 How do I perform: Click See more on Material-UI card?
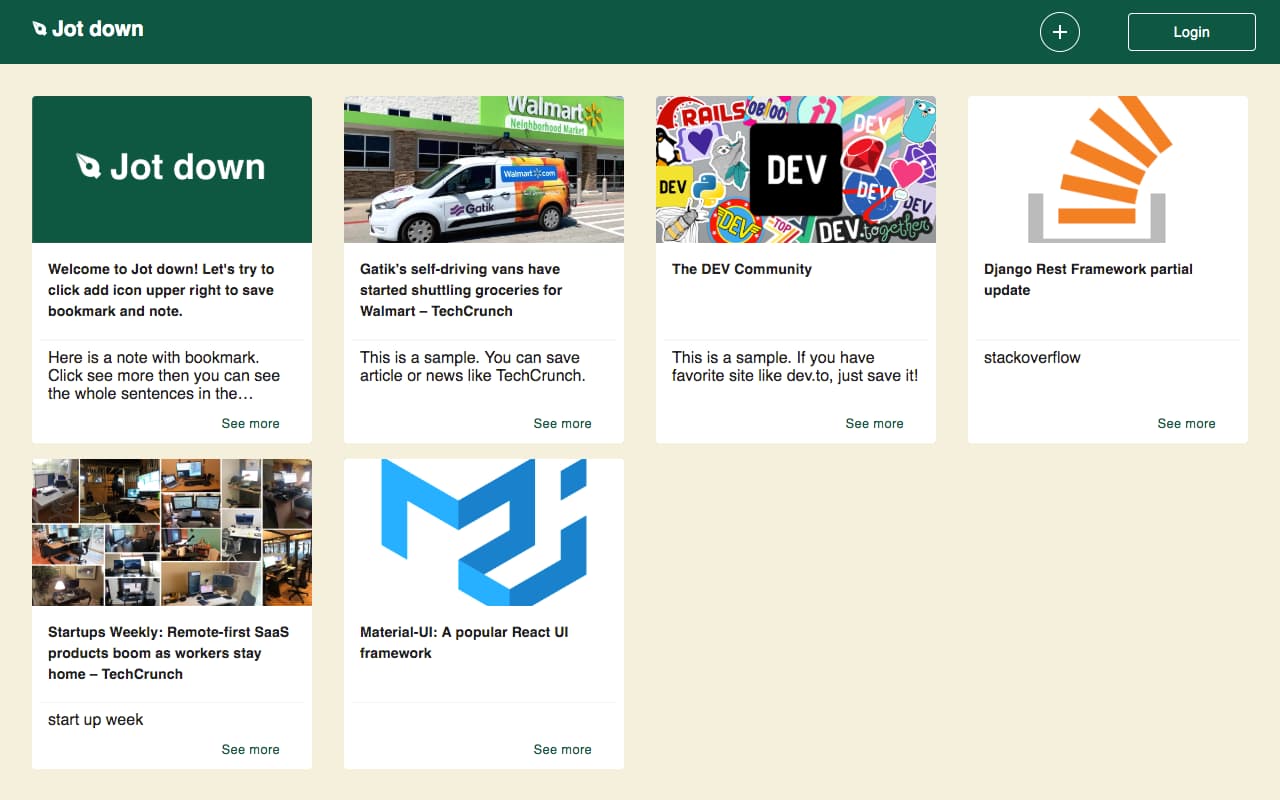pyautogui.click(x=563, y=749)
